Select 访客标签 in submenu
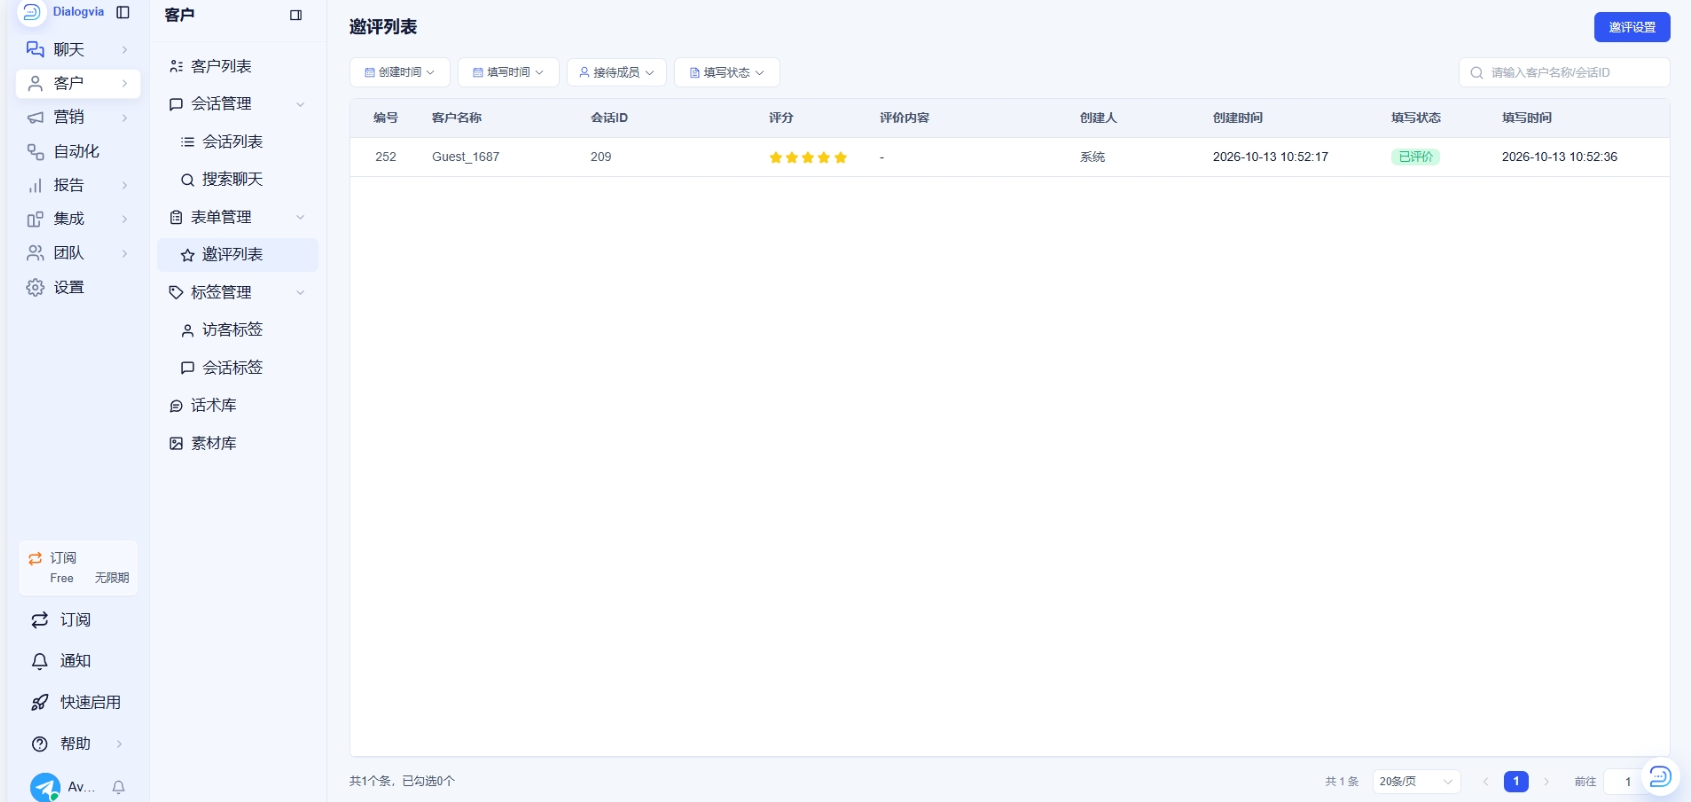The width and height of the screenshot is (1691, 802). coord(237,330)
